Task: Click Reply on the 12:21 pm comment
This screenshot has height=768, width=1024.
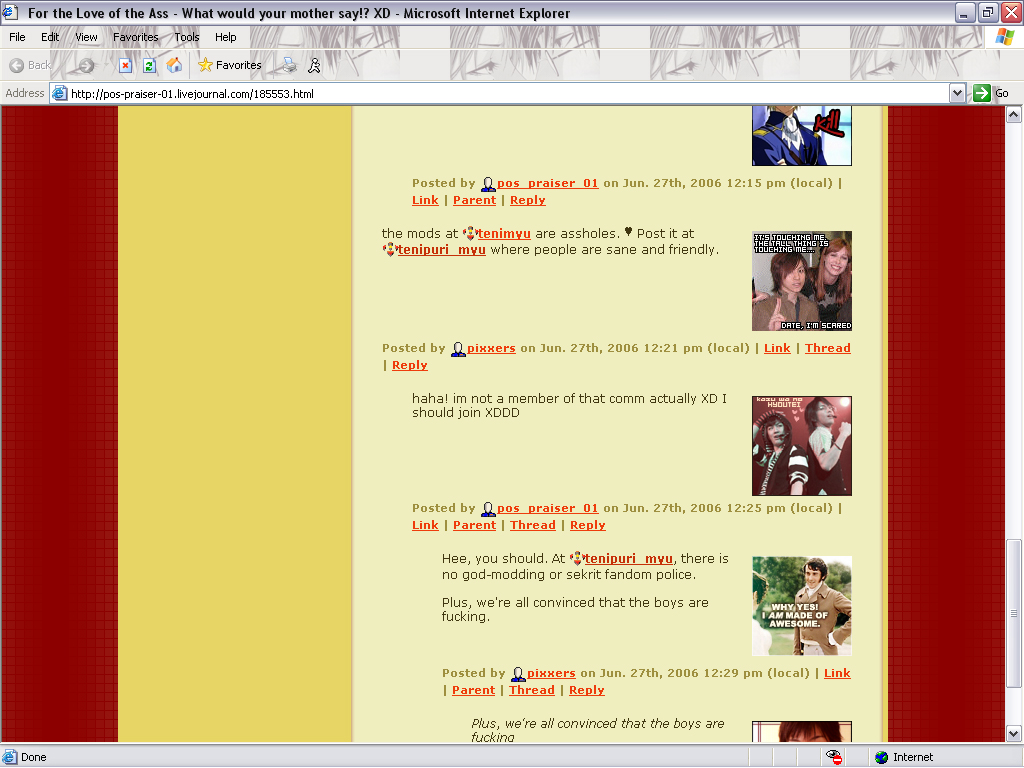Action: point(409,366)
